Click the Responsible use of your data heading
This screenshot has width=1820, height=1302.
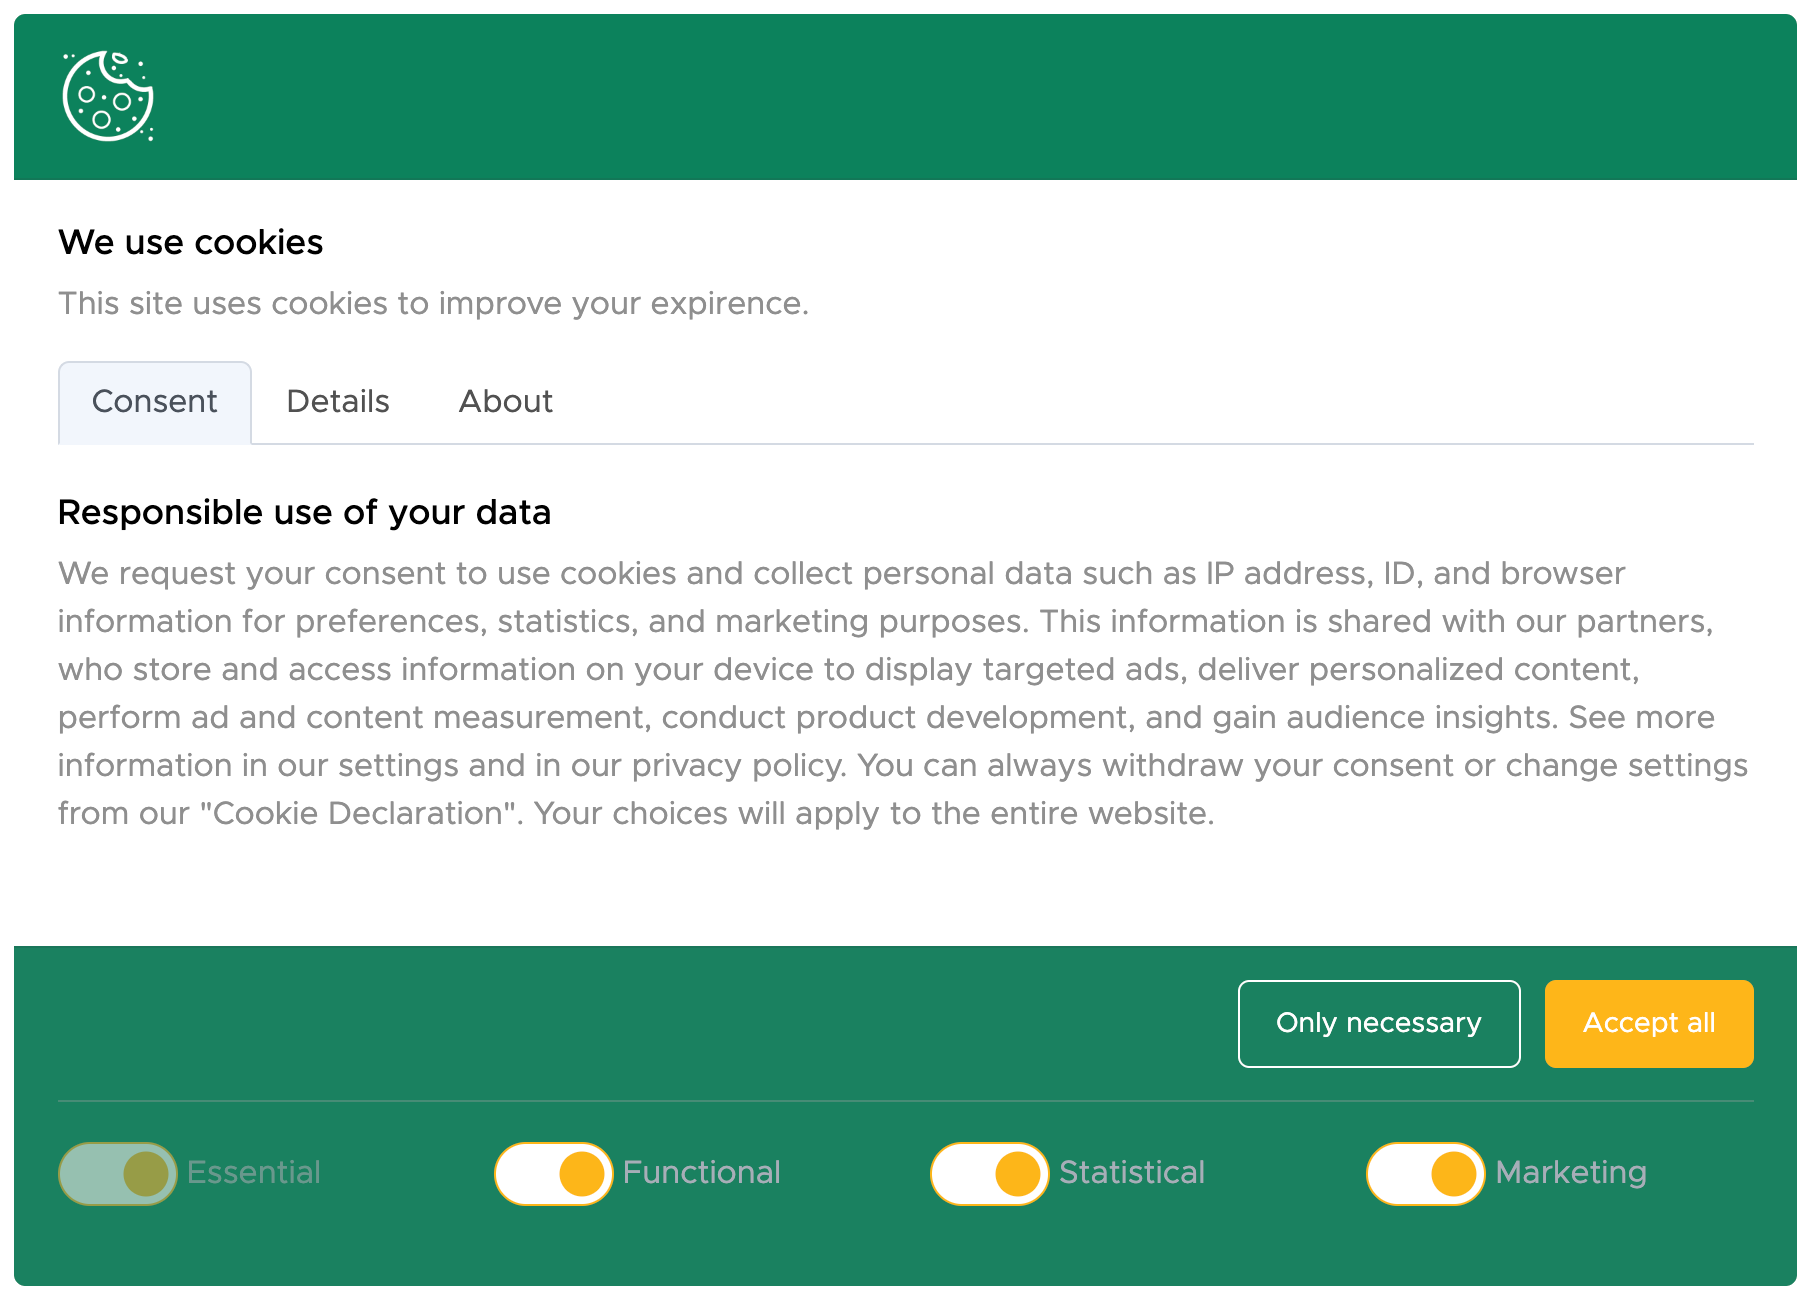click(x=305, y=512)
